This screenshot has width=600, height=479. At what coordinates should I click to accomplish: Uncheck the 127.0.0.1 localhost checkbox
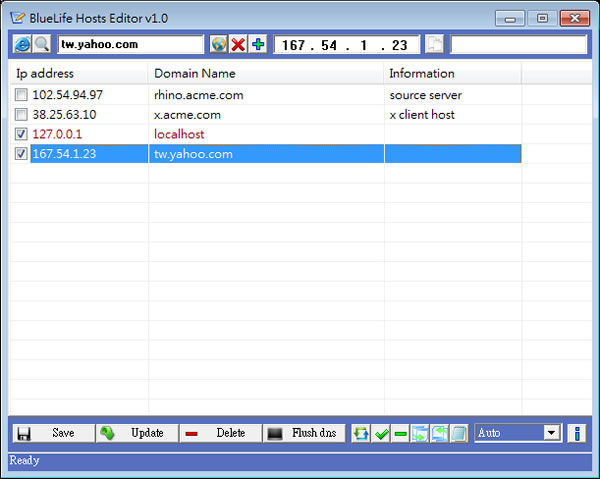22,134
